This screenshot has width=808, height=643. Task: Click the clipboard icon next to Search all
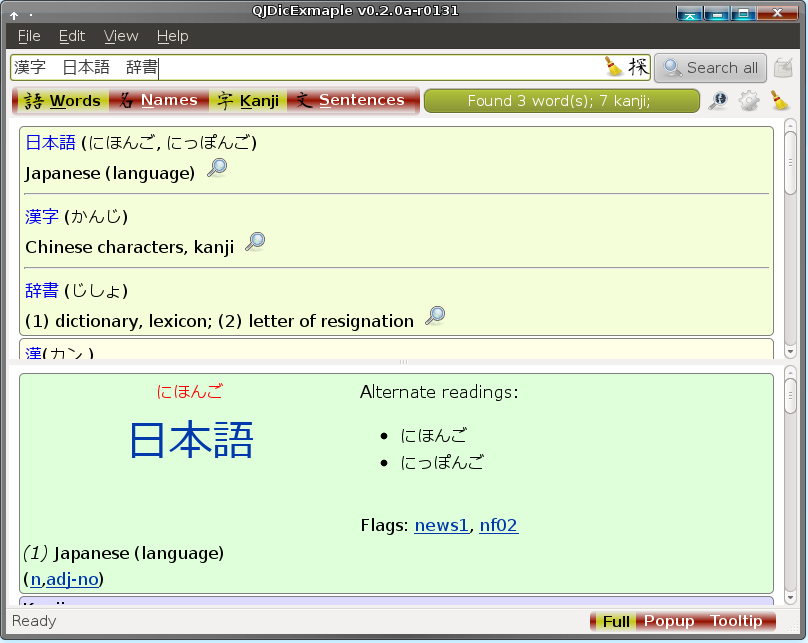click(x=783, y=68)
